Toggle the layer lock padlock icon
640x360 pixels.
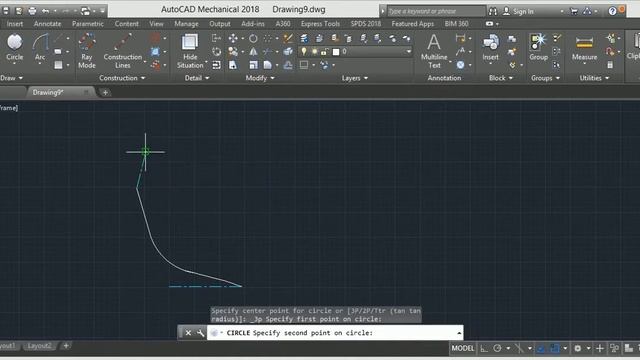pyautogui.click(x=324, y=51)
